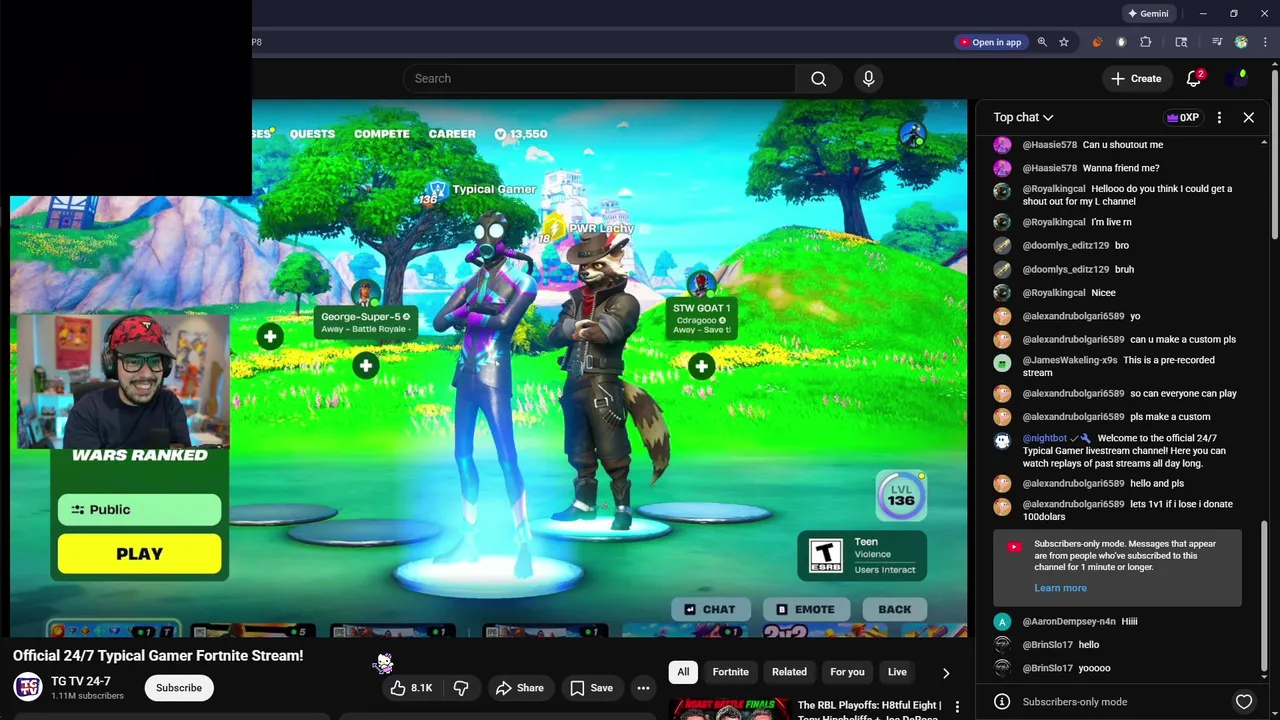Click the YouTube search magnifier button
The height and width of the screenshot is (720, 1280).
819,79
